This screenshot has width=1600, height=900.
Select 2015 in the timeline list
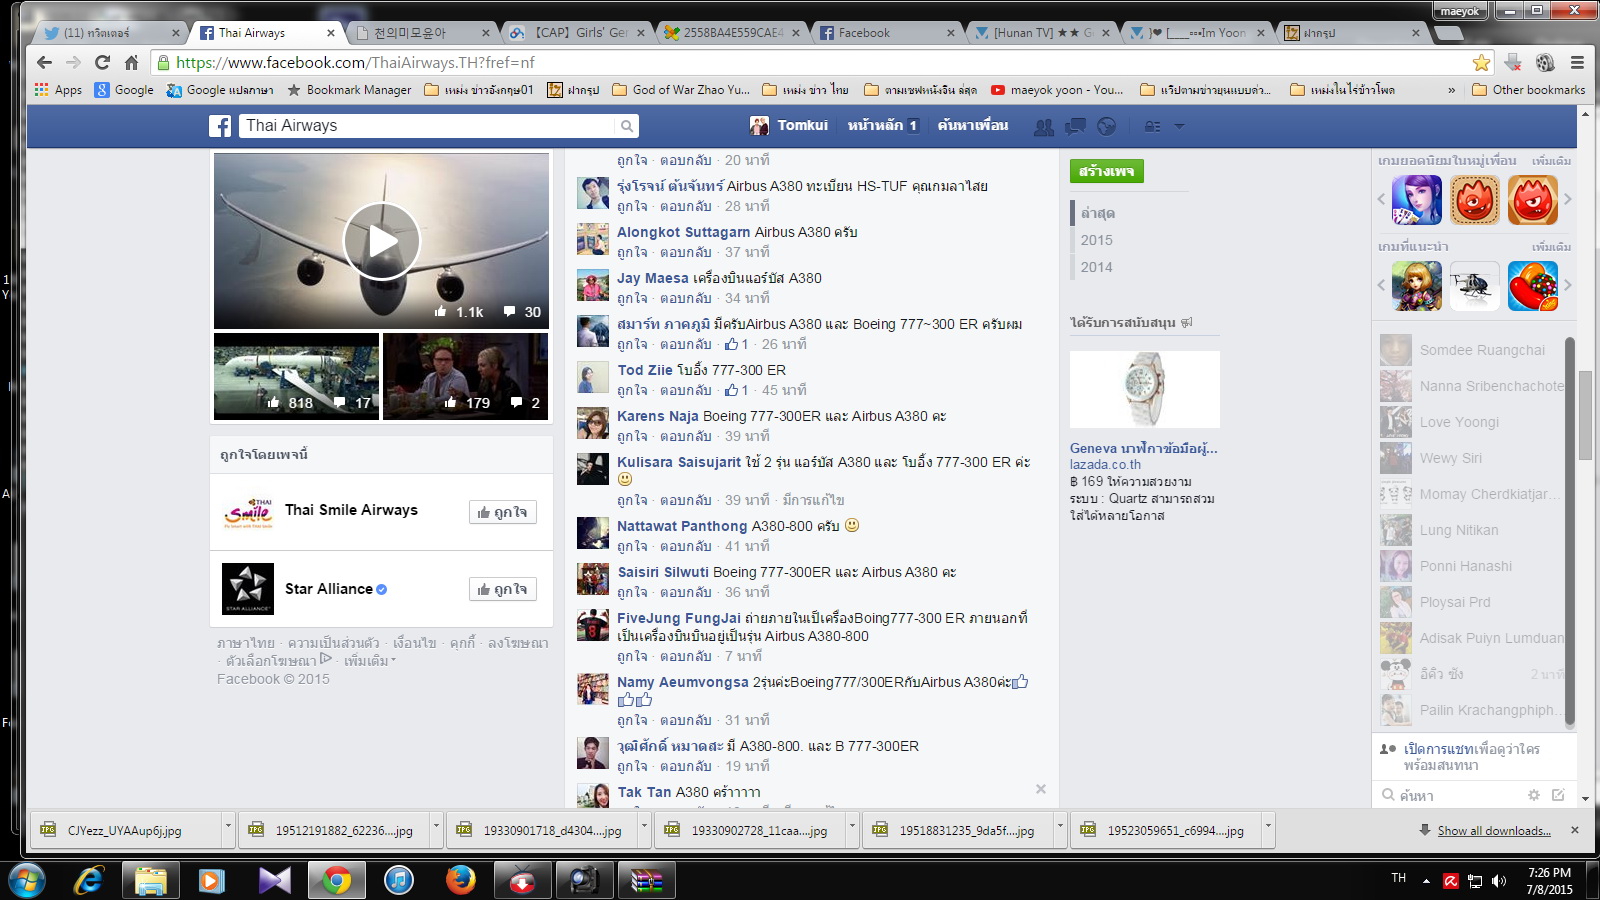1096,240
